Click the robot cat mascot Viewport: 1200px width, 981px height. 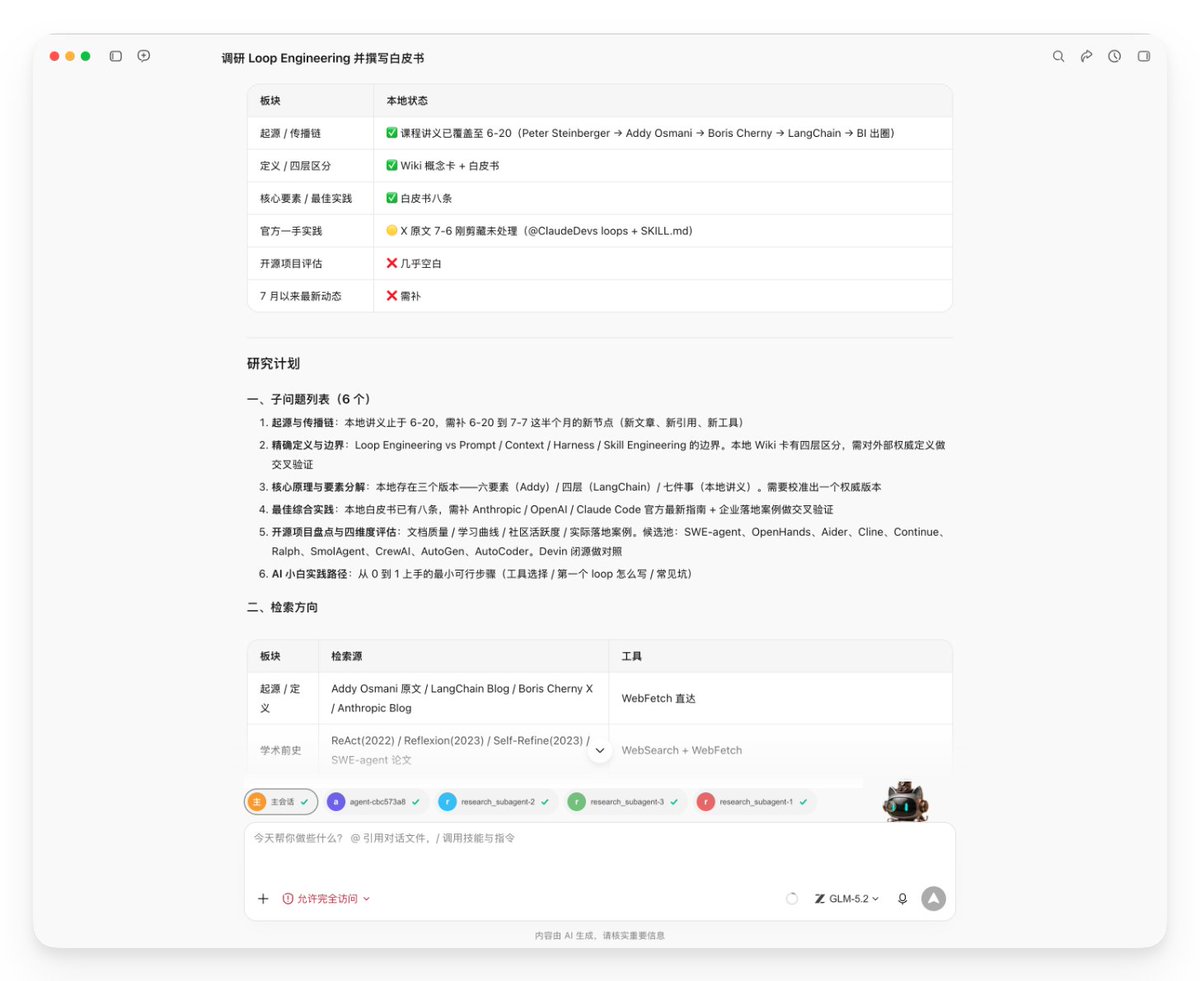coord(907,801)
